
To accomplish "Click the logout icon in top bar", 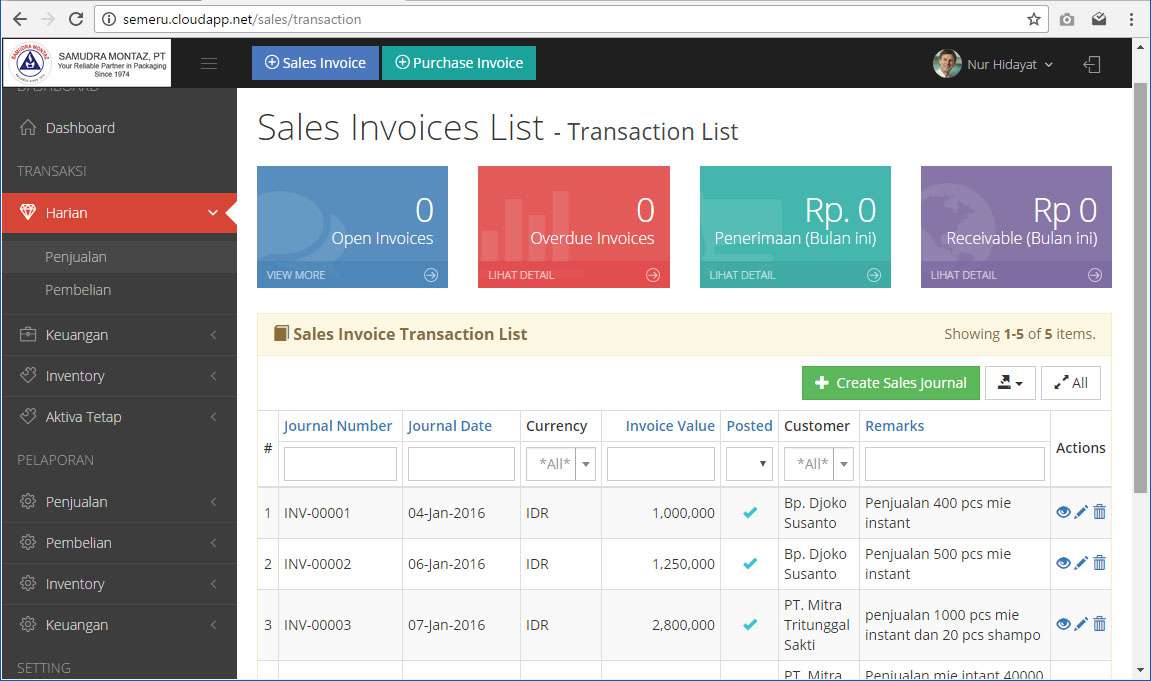I will [x=1092, y=64].
